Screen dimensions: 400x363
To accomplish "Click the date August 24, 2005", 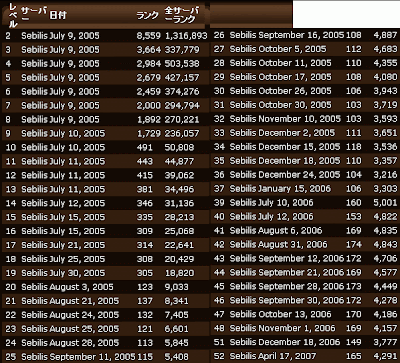I will (84, 315).
